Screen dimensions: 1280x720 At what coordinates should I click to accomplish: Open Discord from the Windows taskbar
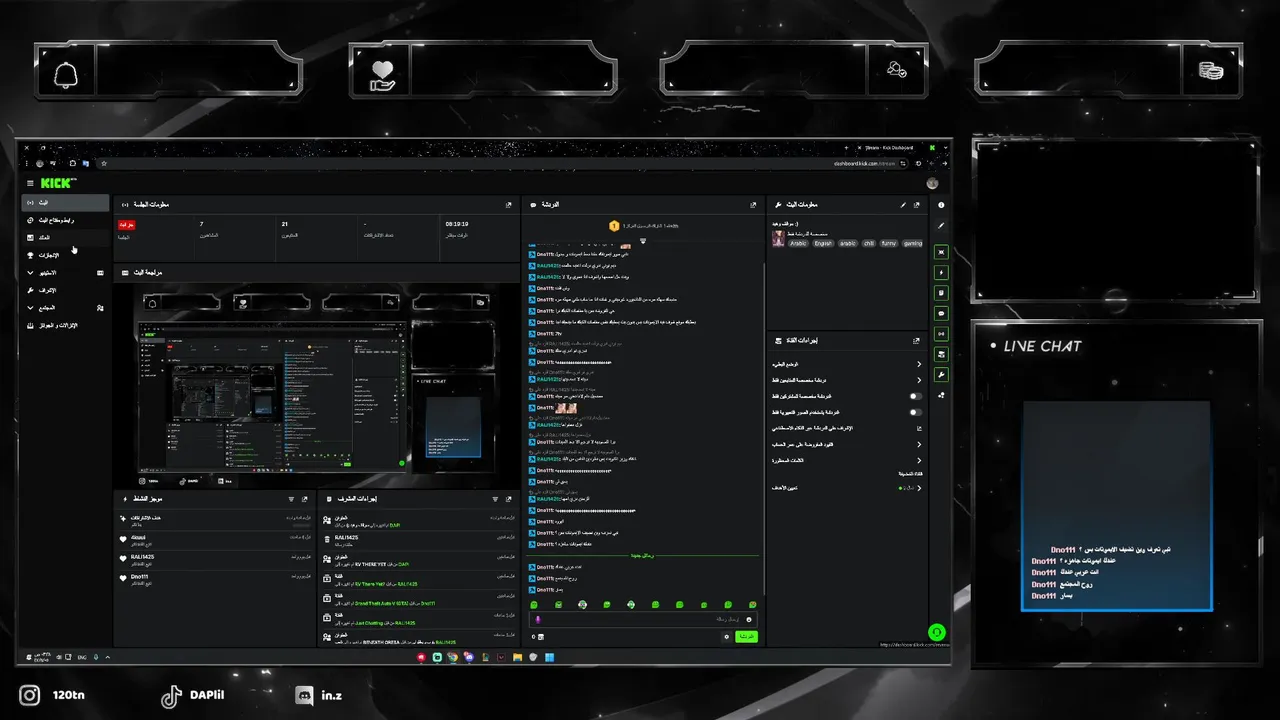tap(469, 657)
